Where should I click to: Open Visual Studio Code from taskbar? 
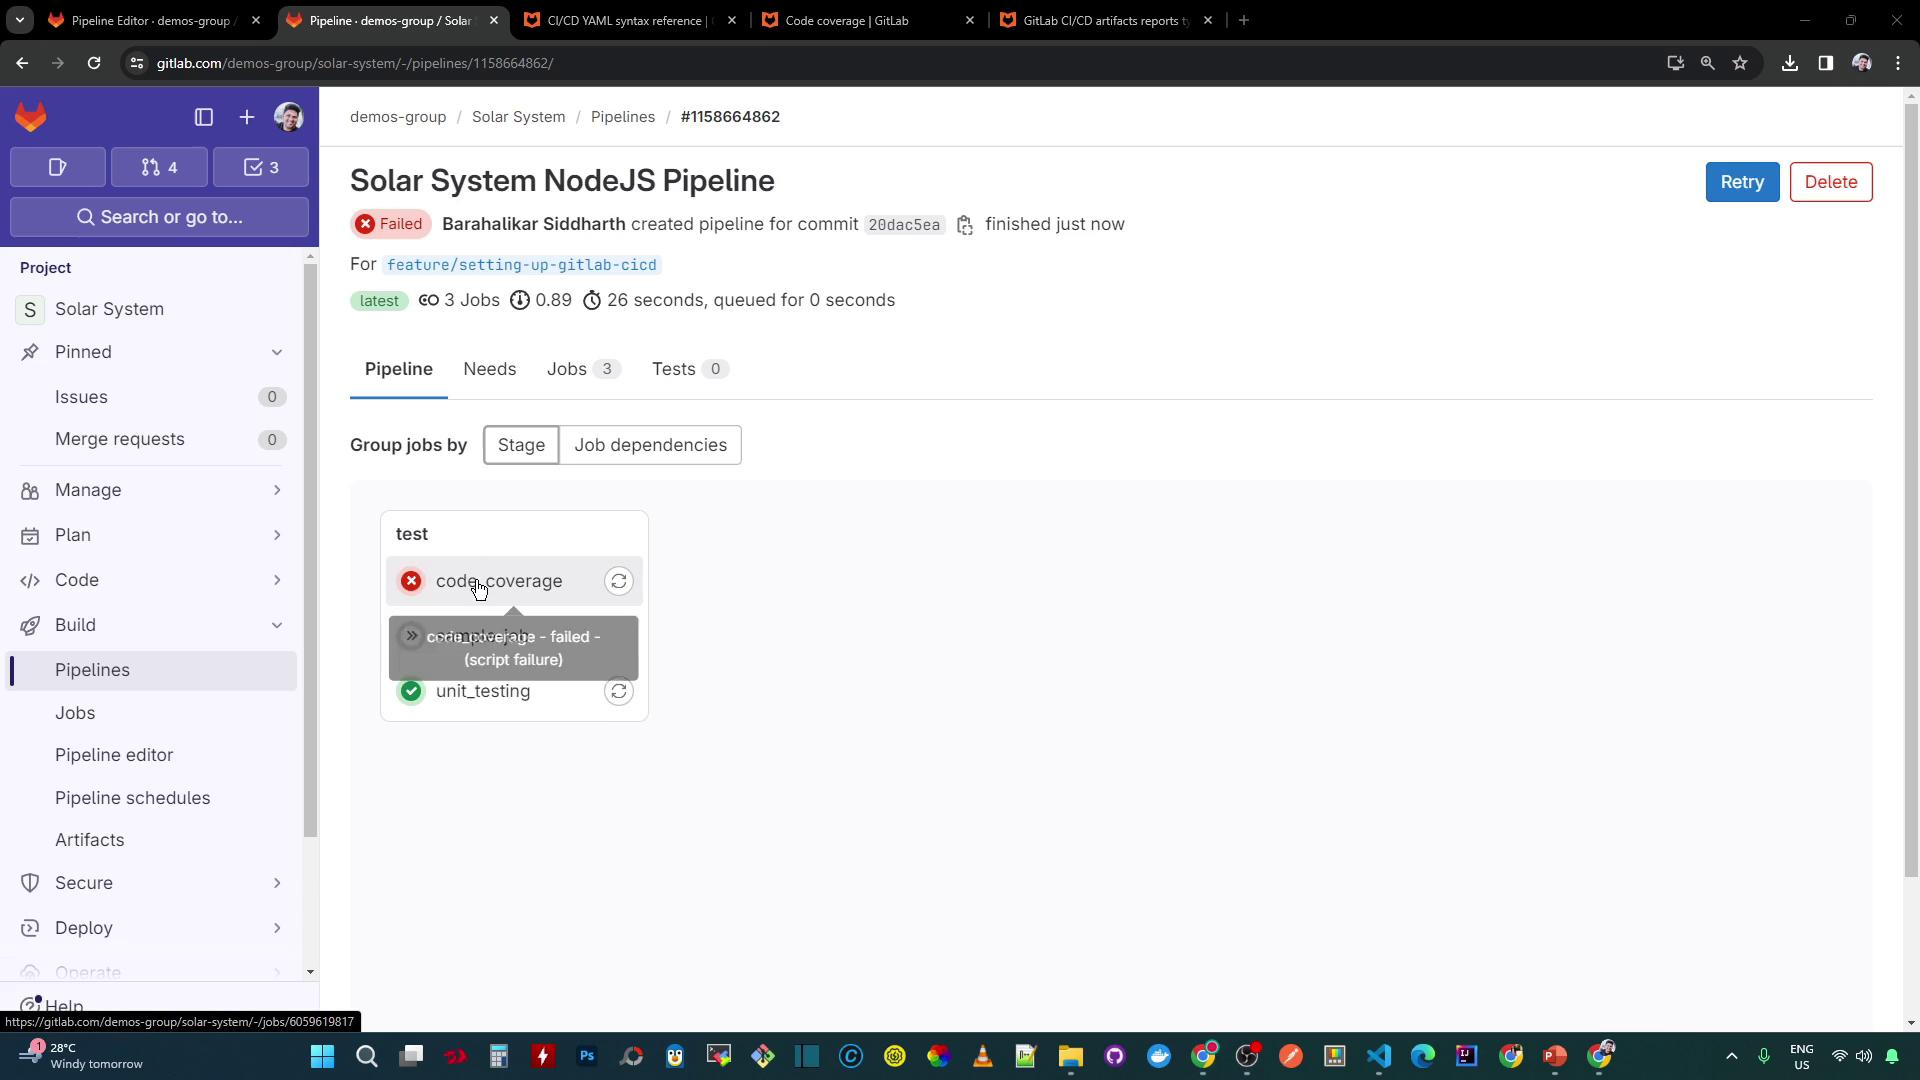click(x=1379, y=1056)
